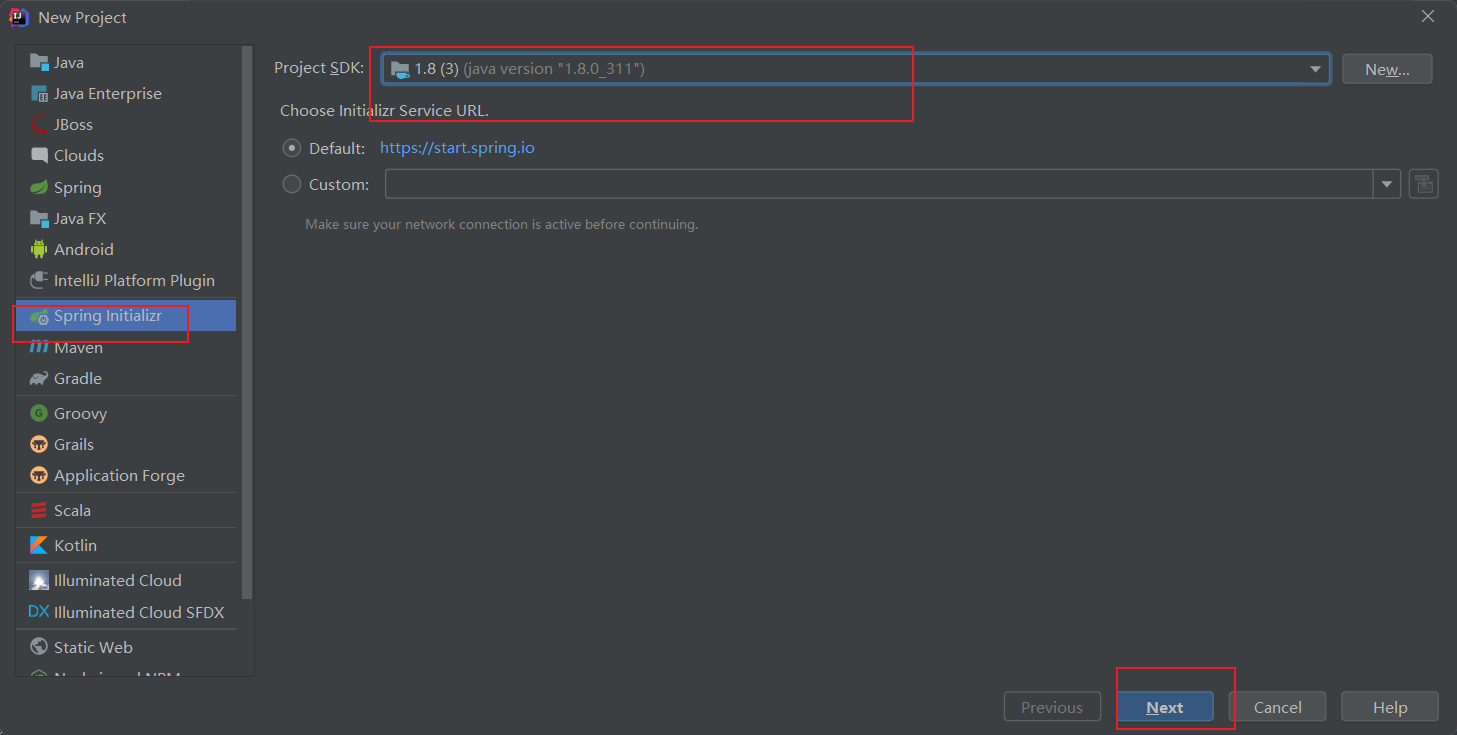Pick Spring project type
Viewport: 1457px width, 735px height.
126,187
